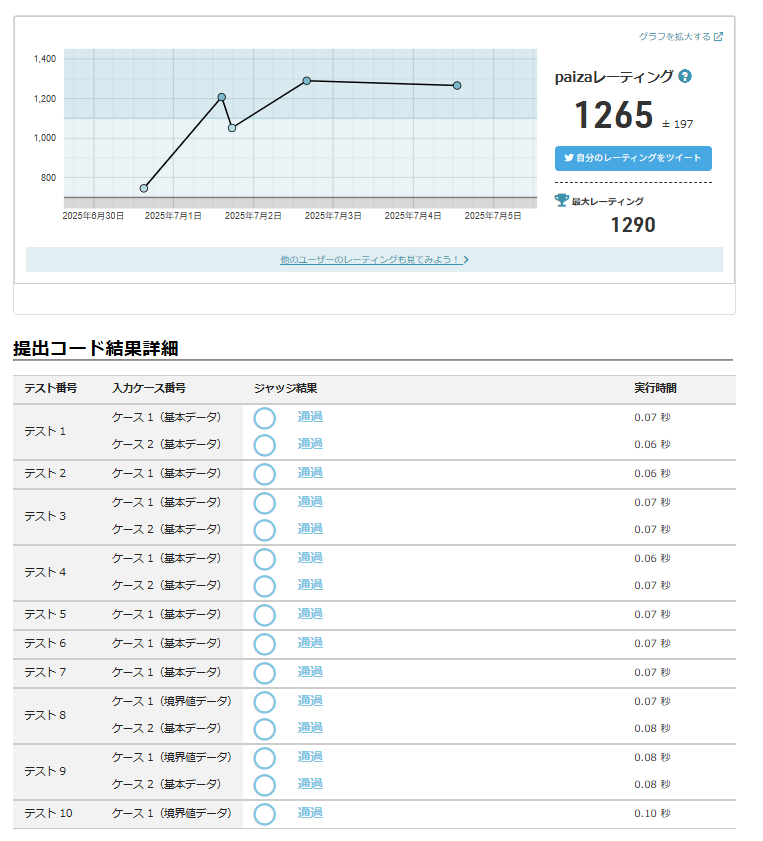Open the 他のユーザーのレーティングも見てみよう link
The image size is (763, 841).
374,260
